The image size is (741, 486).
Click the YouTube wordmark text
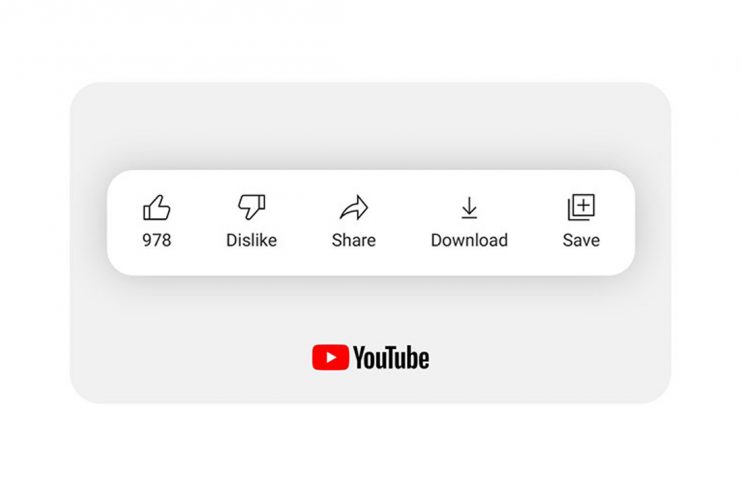click(391, 357)
